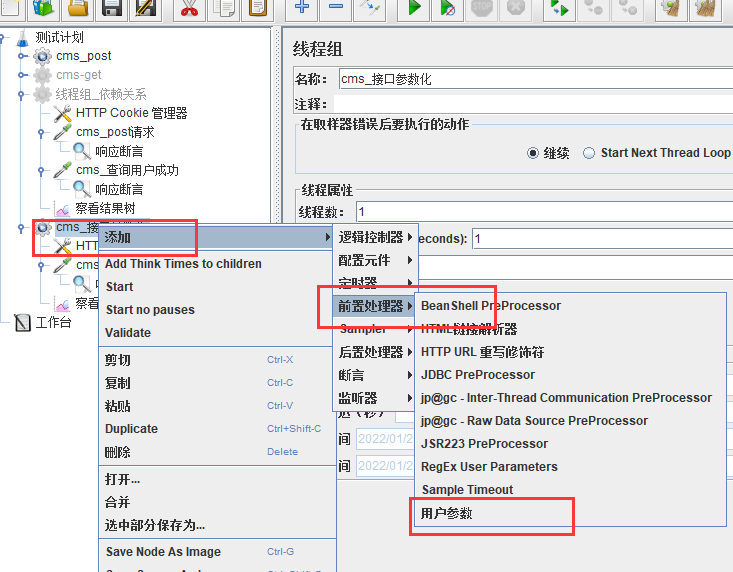Click Remote Stop All toolbar icon
Screen dimensions: 733x572
click(x=594, y=8)
